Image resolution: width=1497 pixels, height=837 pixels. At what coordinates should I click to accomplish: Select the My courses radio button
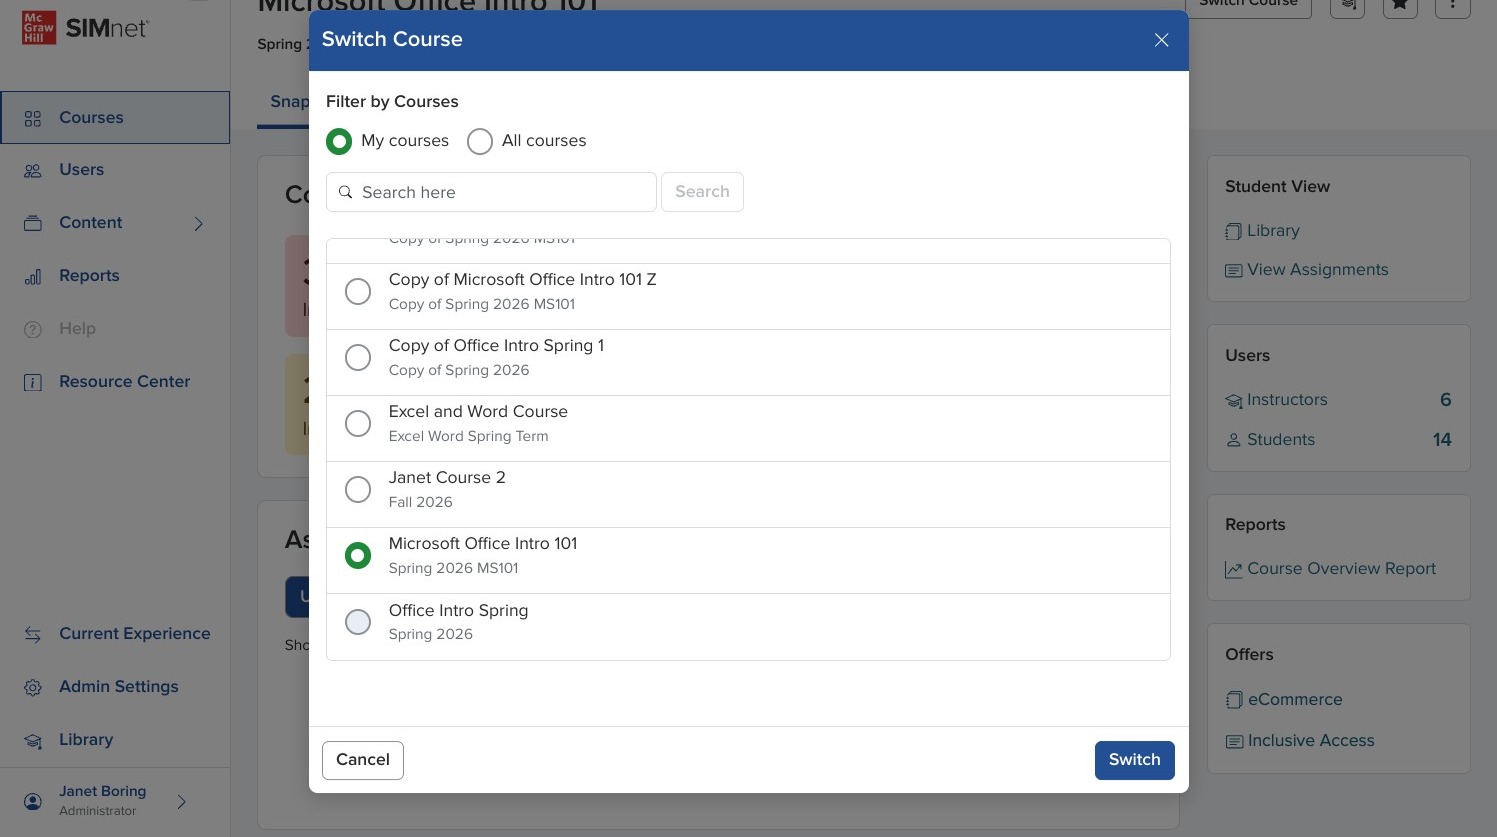339,141
